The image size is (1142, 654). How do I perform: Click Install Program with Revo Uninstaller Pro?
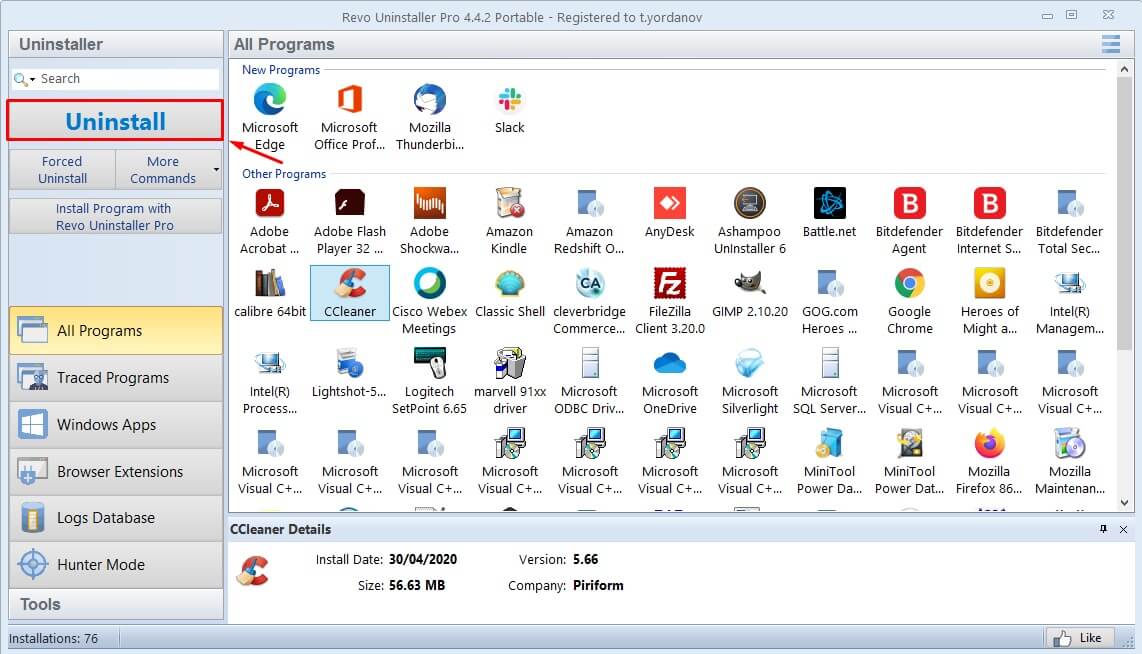[115, 216]
